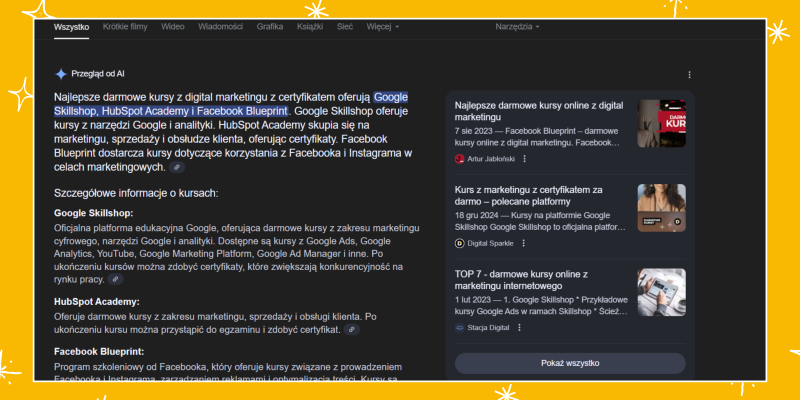Screen dimensions: 800x400
Task: Open three-dot menu next to Stacja Digital
Action: pyautogui.click(x=521, y=327)
